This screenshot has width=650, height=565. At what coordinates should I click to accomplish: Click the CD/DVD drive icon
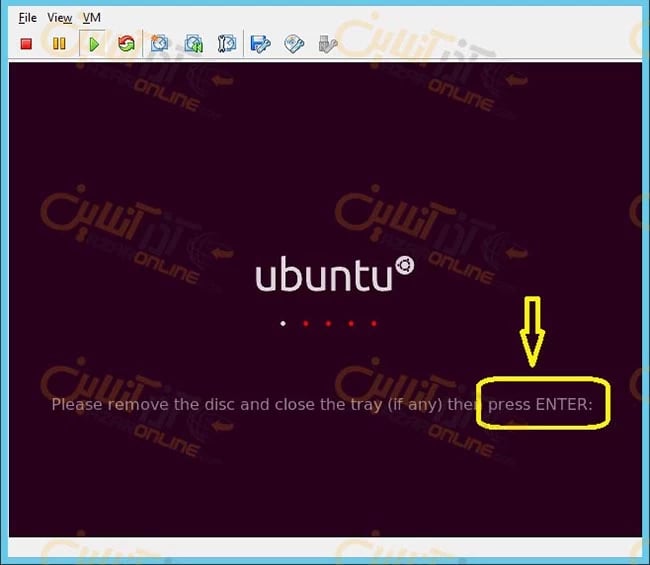point(294,44)
